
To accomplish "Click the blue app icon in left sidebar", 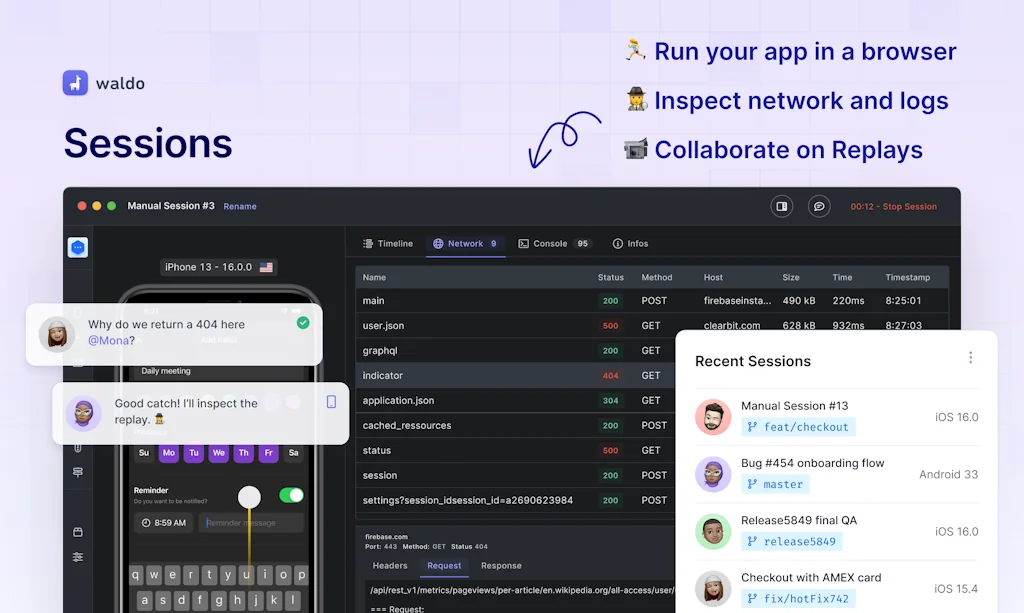I will click(78, 248).
